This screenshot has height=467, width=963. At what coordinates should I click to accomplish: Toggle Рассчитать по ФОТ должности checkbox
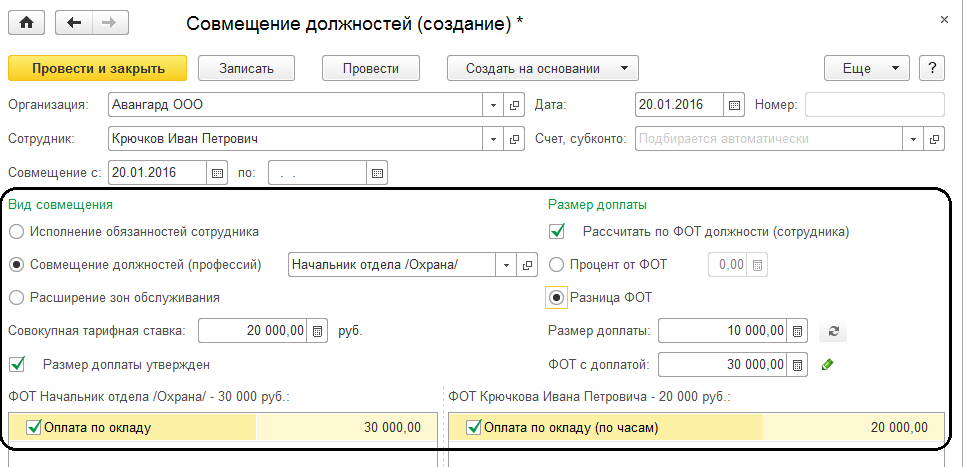pos(558,231)
